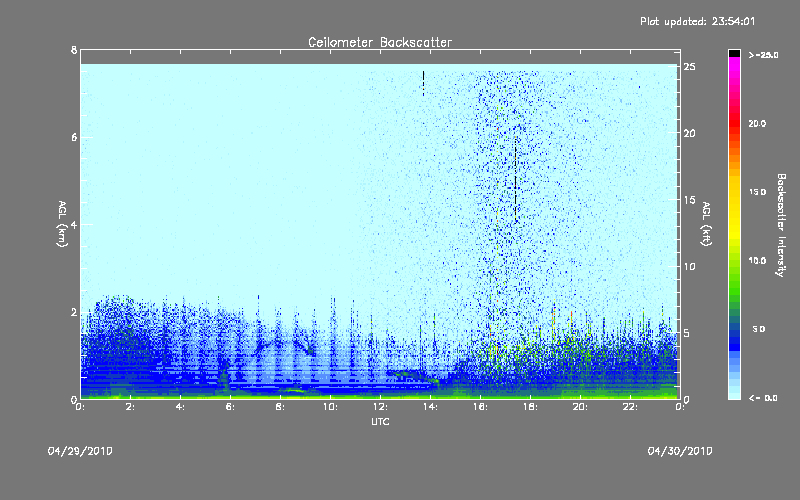This screenshot has height=500, width=800.
Task: Click the '25' tick on the kft axis
Action: 689,67
